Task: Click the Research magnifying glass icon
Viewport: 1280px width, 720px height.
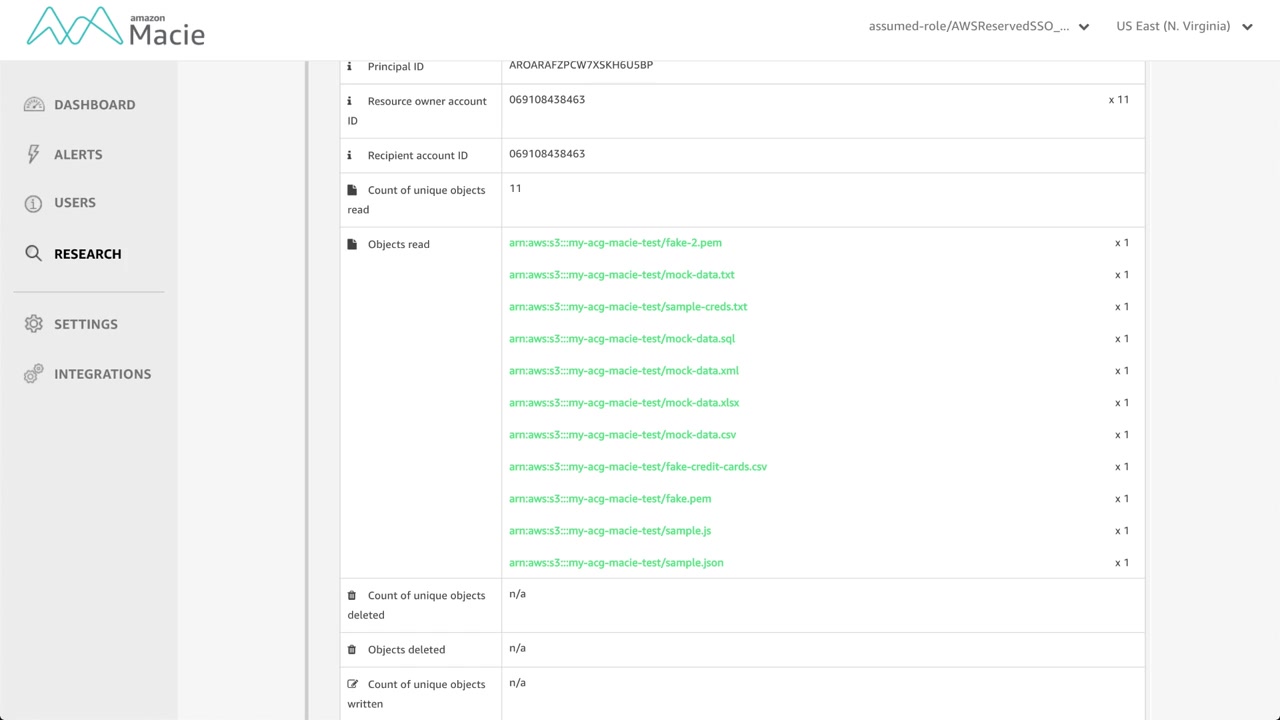Action: coord(34,254)
